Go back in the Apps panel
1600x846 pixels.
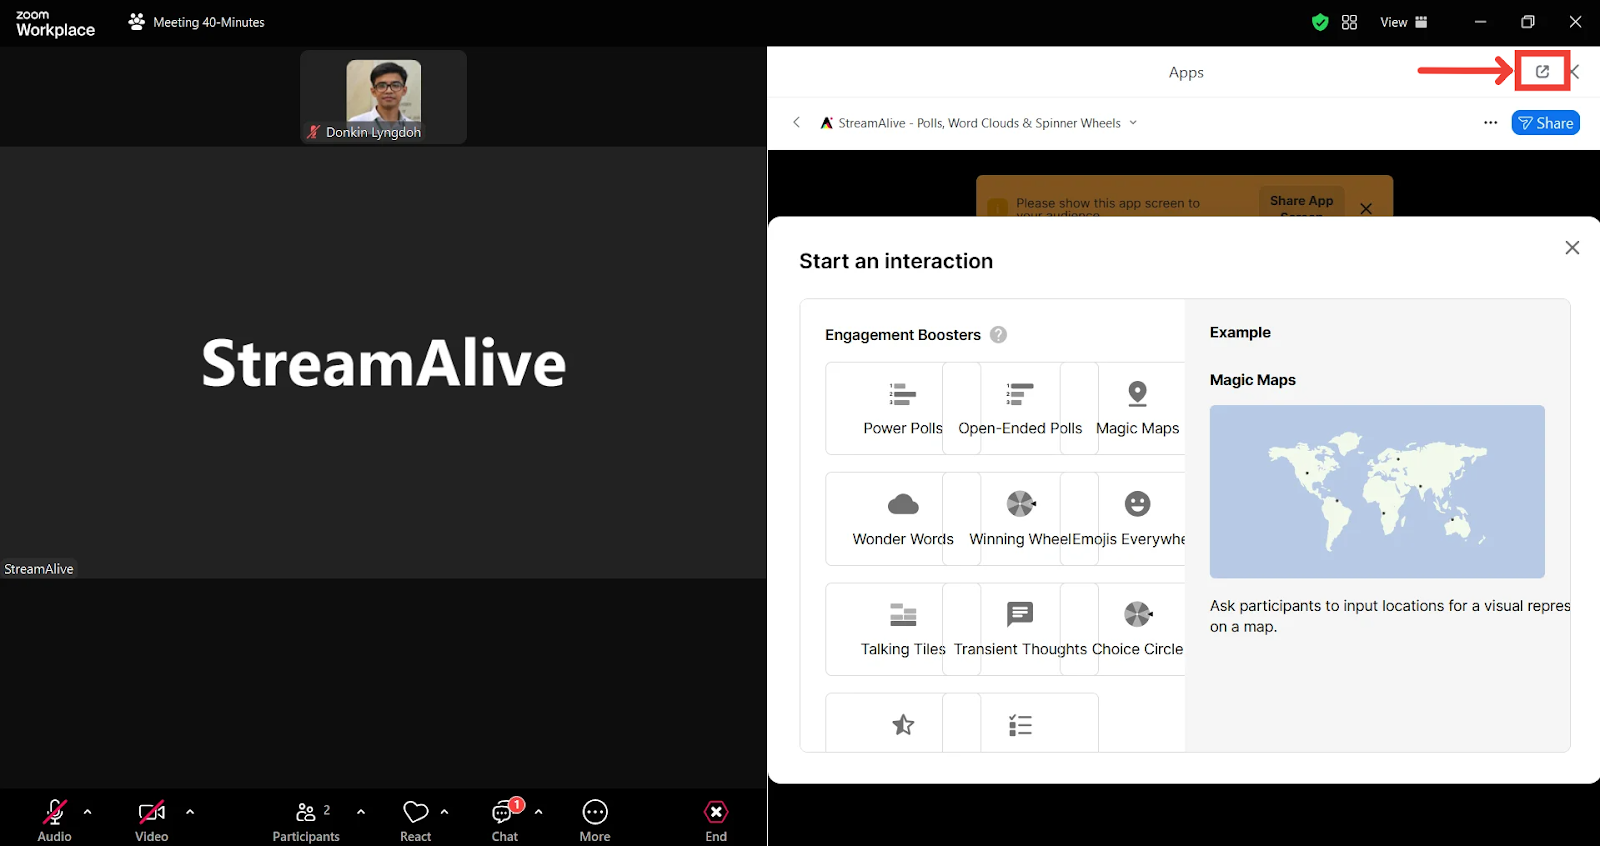(796, 123)
